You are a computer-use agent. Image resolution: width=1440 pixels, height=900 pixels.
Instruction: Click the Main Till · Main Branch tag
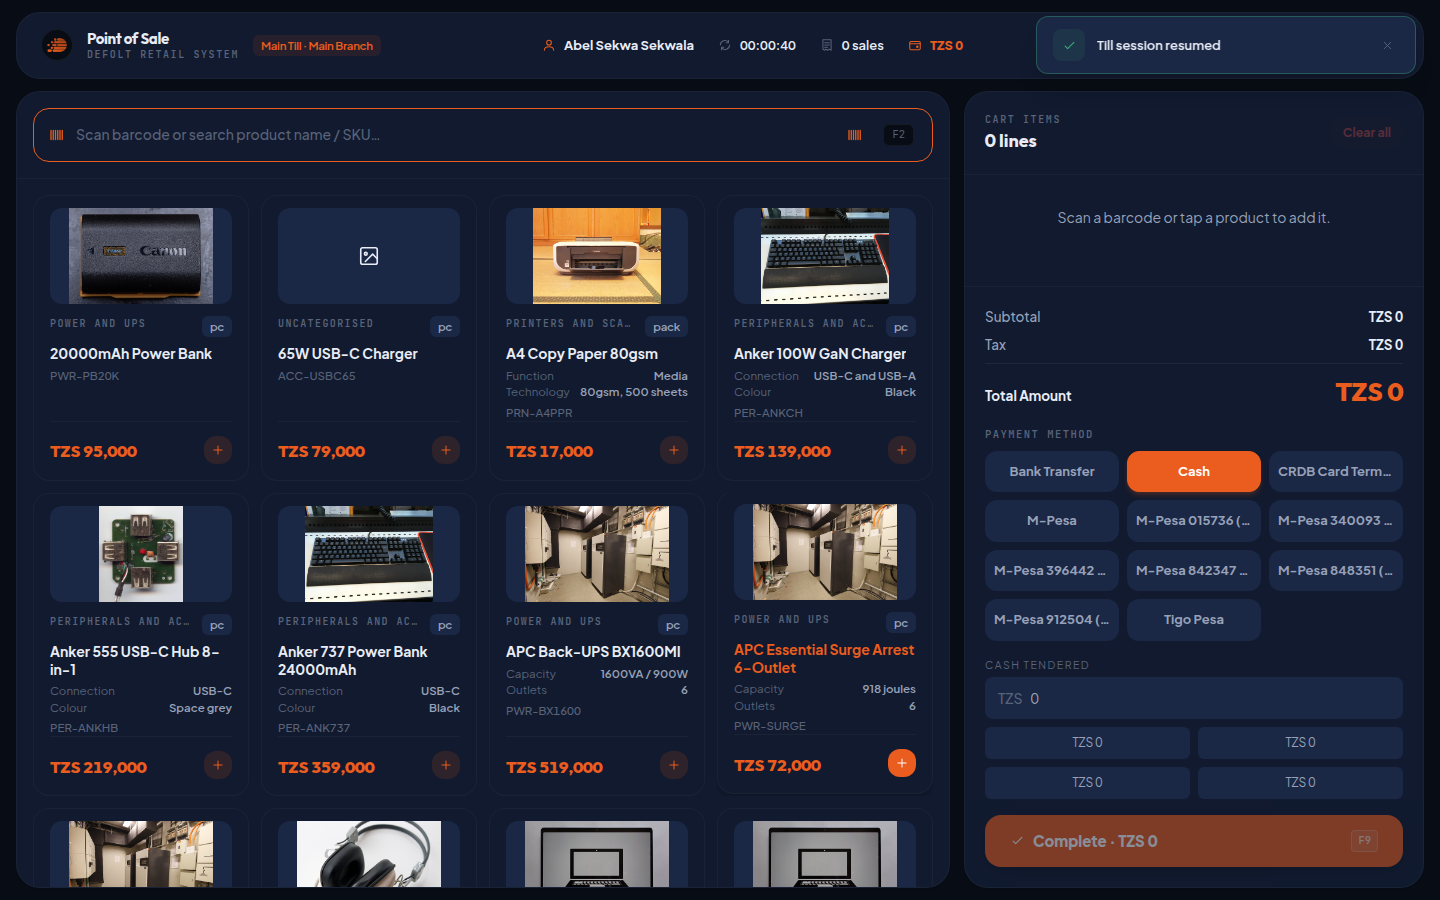[x=317, y=46]
